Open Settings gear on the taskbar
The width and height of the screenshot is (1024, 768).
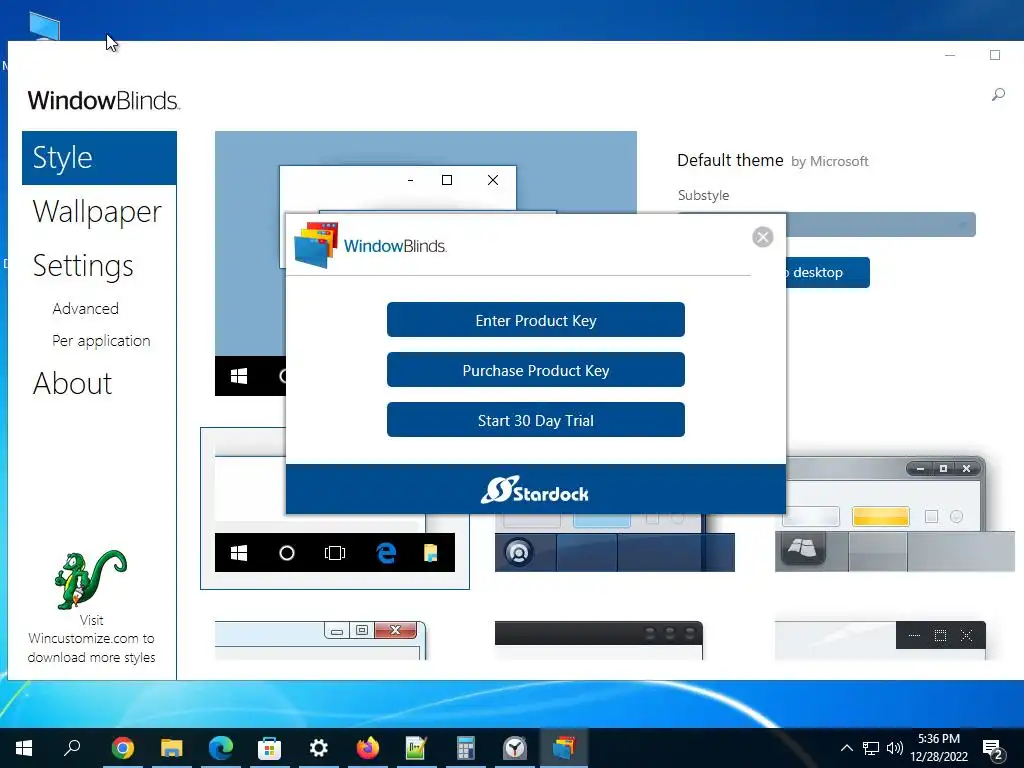pyautogui.click(x=319, y=748)
